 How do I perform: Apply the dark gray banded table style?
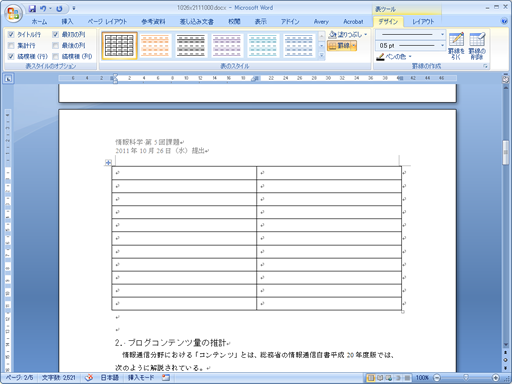coord(191,46)
